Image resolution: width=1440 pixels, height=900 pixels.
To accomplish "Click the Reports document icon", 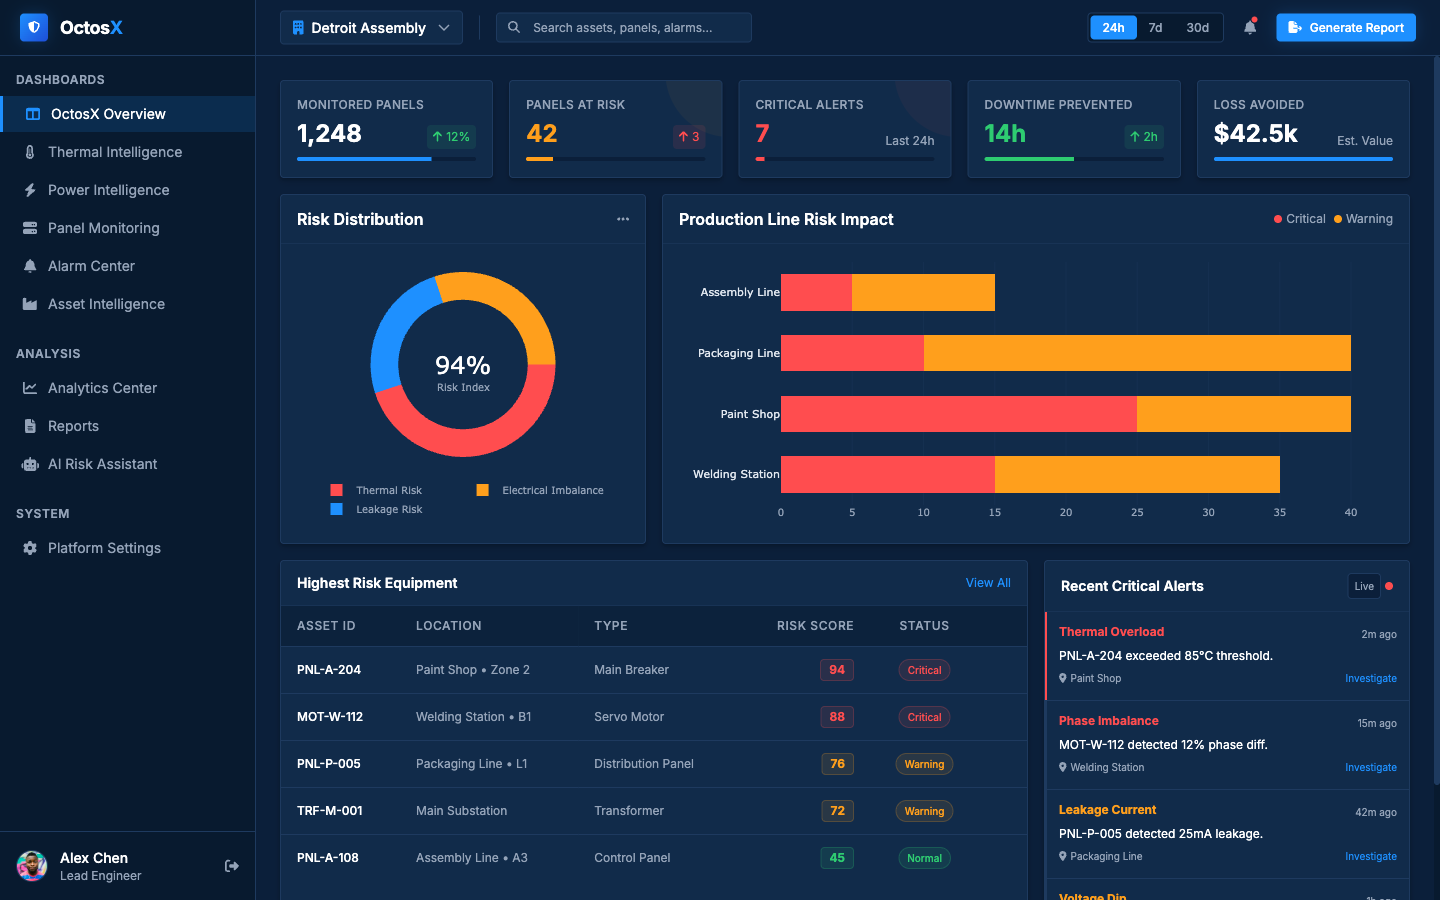I will 30,426.
